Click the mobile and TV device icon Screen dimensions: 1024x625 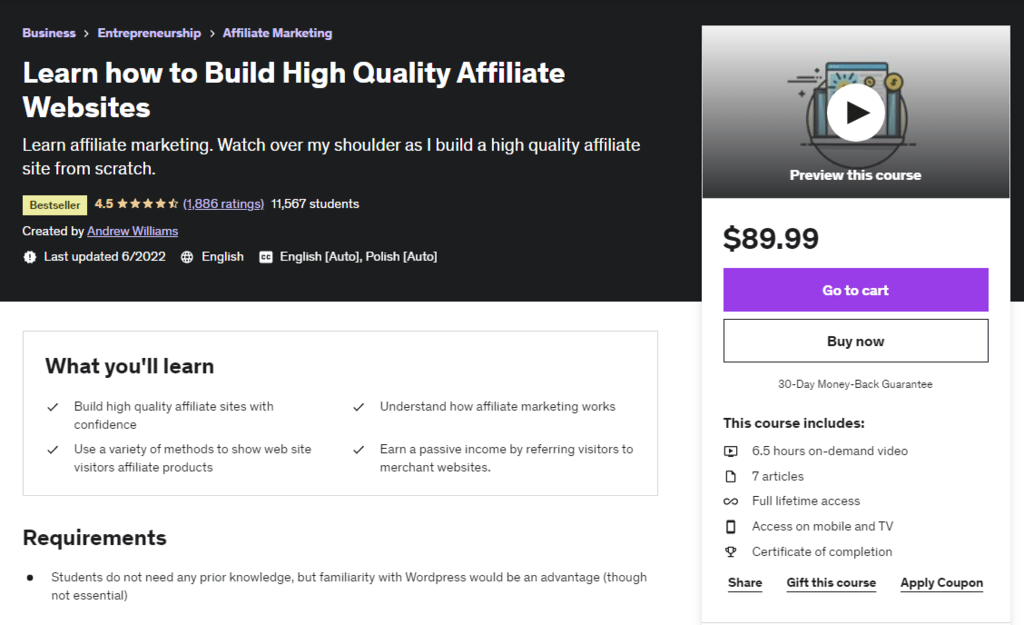[731, 526]
